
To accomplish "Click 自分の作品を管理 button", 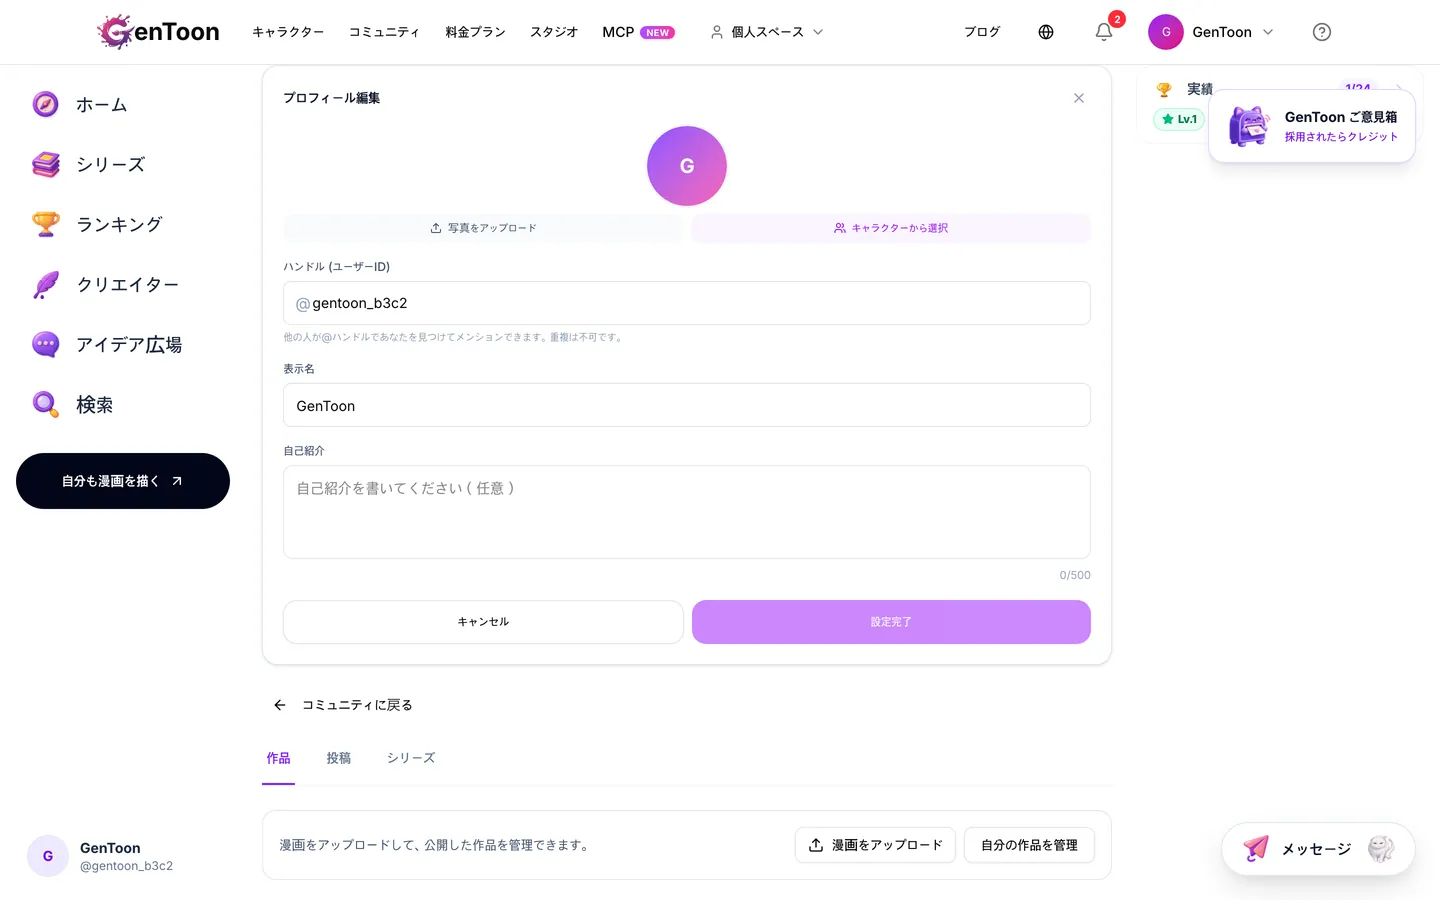I will (1029, 845).
